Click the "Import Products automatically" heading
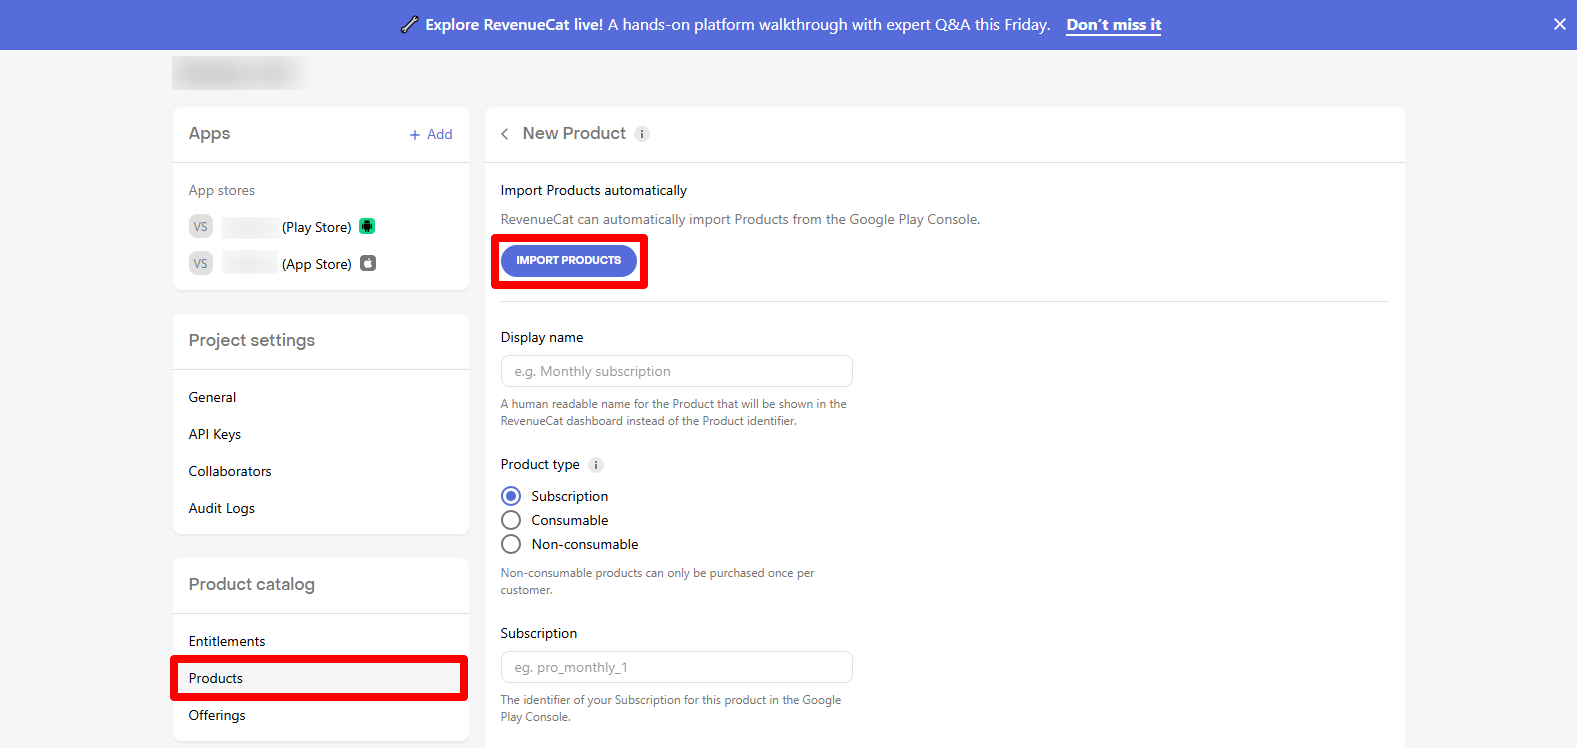1577x748 pixels. (594, 190)
